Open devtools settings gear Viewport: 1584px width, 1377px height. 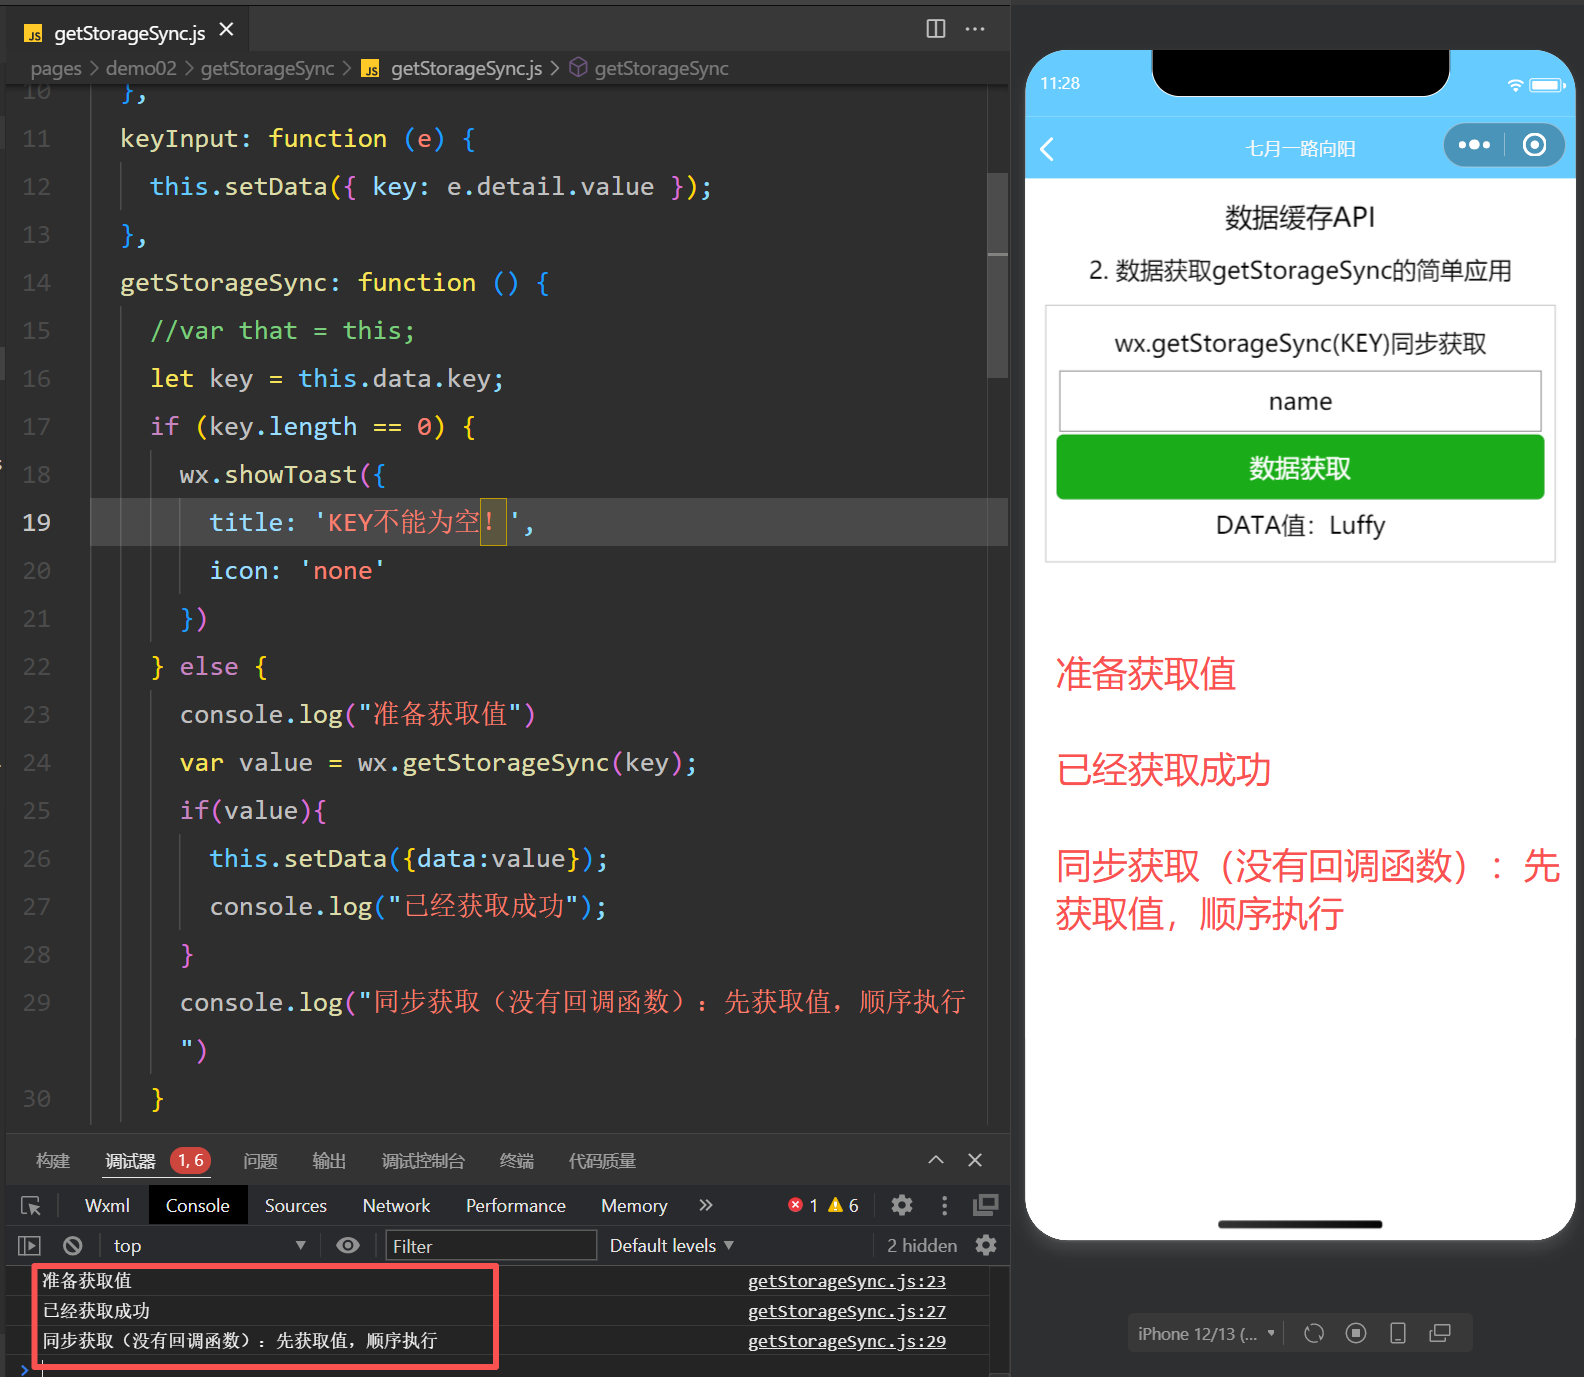902,1205
